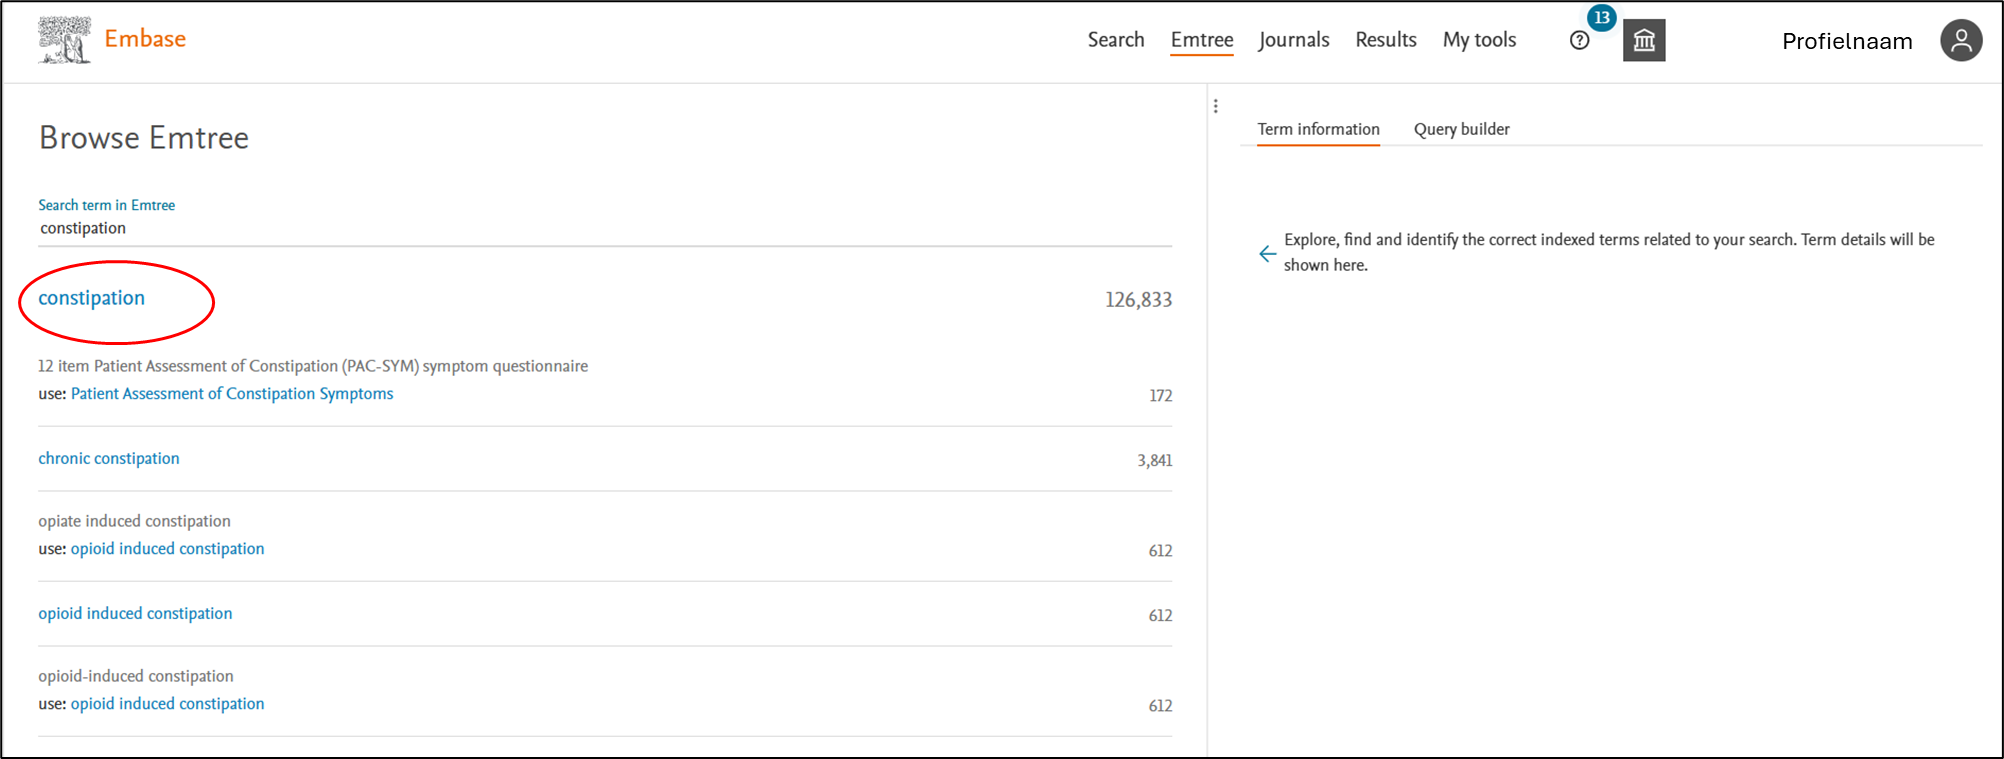2004x759 pixels.
Task: Click the left arrow in Term information panel
Action: tap(1267, 254)
